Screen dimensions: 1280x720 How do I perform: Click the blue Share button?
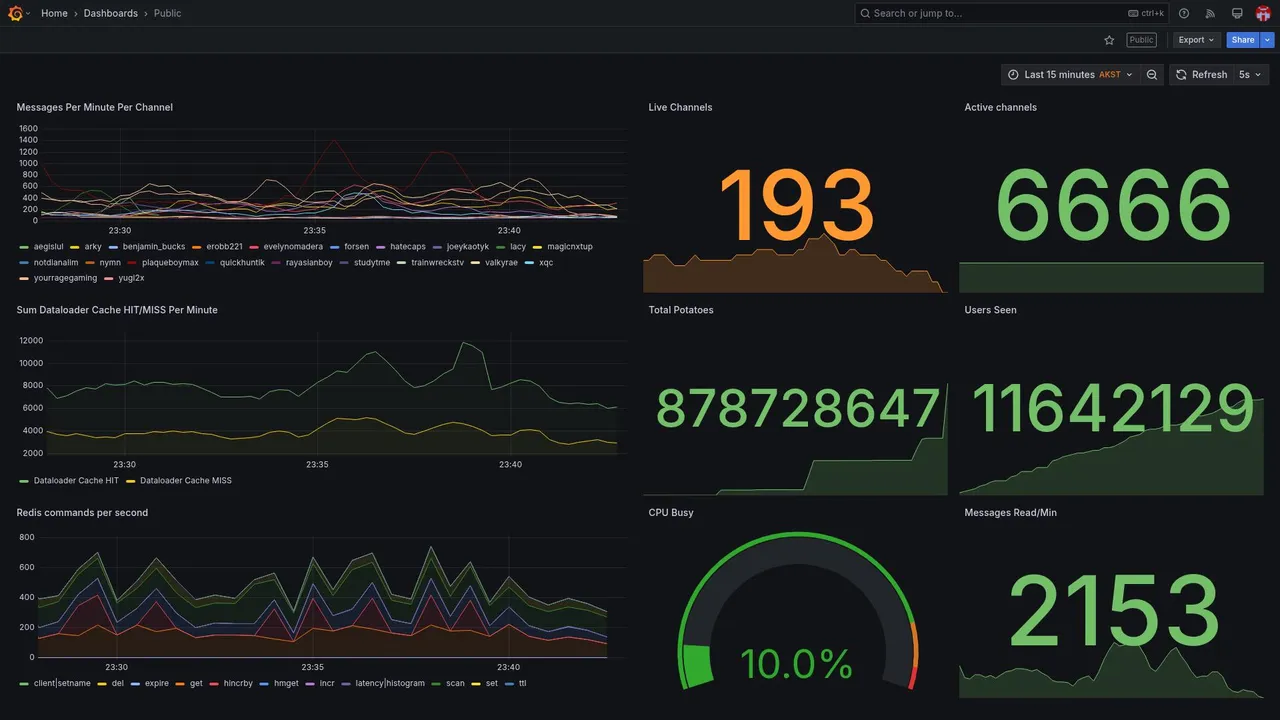(x=1243, y=40)
